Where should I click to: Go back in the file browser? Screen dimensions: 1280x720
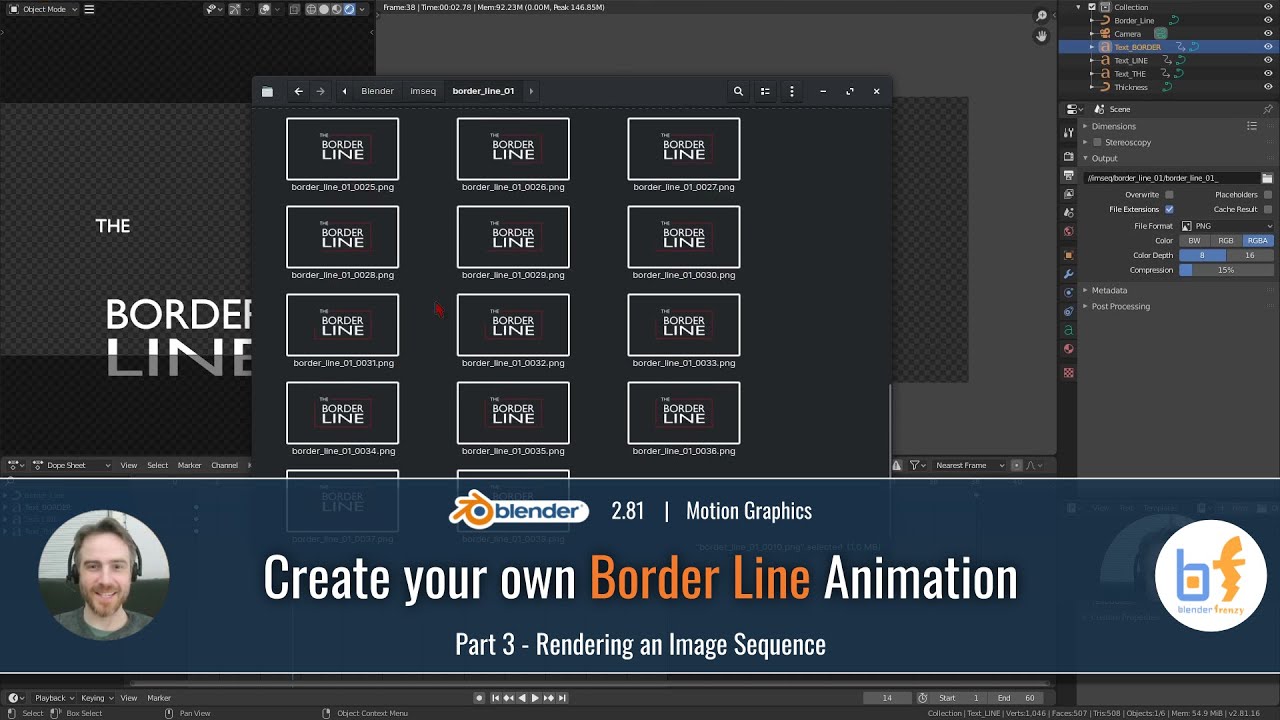click(x=298, y=91)
